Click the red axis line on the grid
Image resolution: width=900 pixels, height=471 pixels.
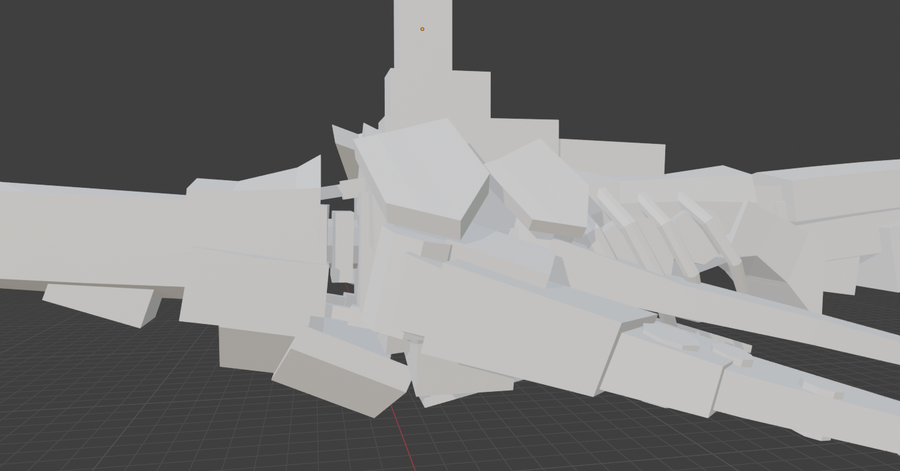tap(404, 437)
